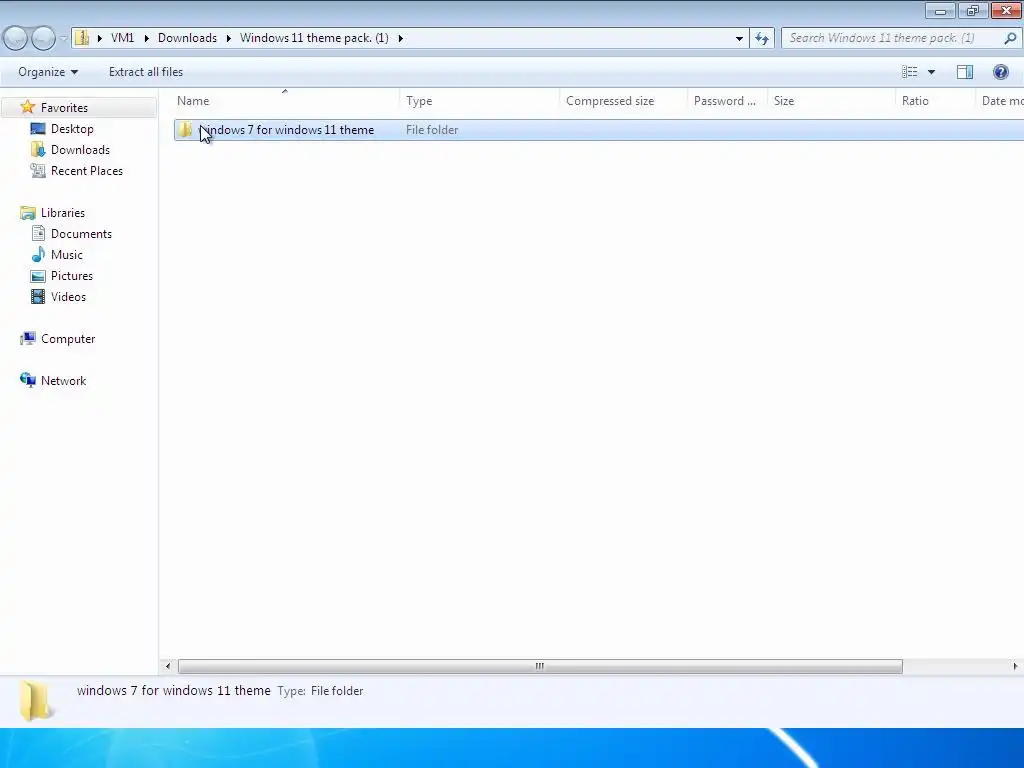The image size is (1024, 768).
Task: Change your view icon button
Action: click(x=909, y=72)
